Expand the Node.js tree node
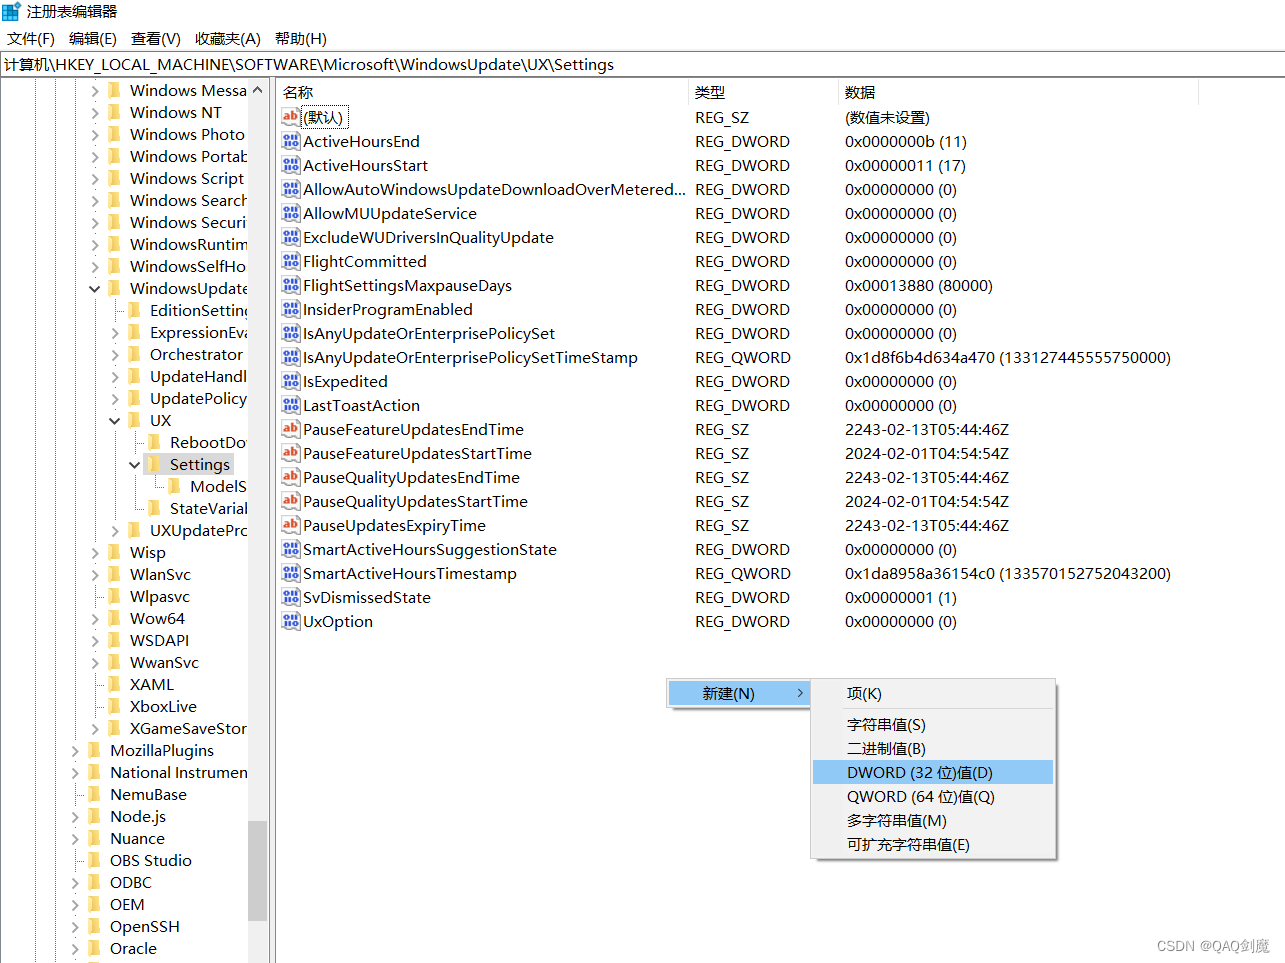Image resolution: width=1285 pixels, height=963 pixels. coord(75,816)
